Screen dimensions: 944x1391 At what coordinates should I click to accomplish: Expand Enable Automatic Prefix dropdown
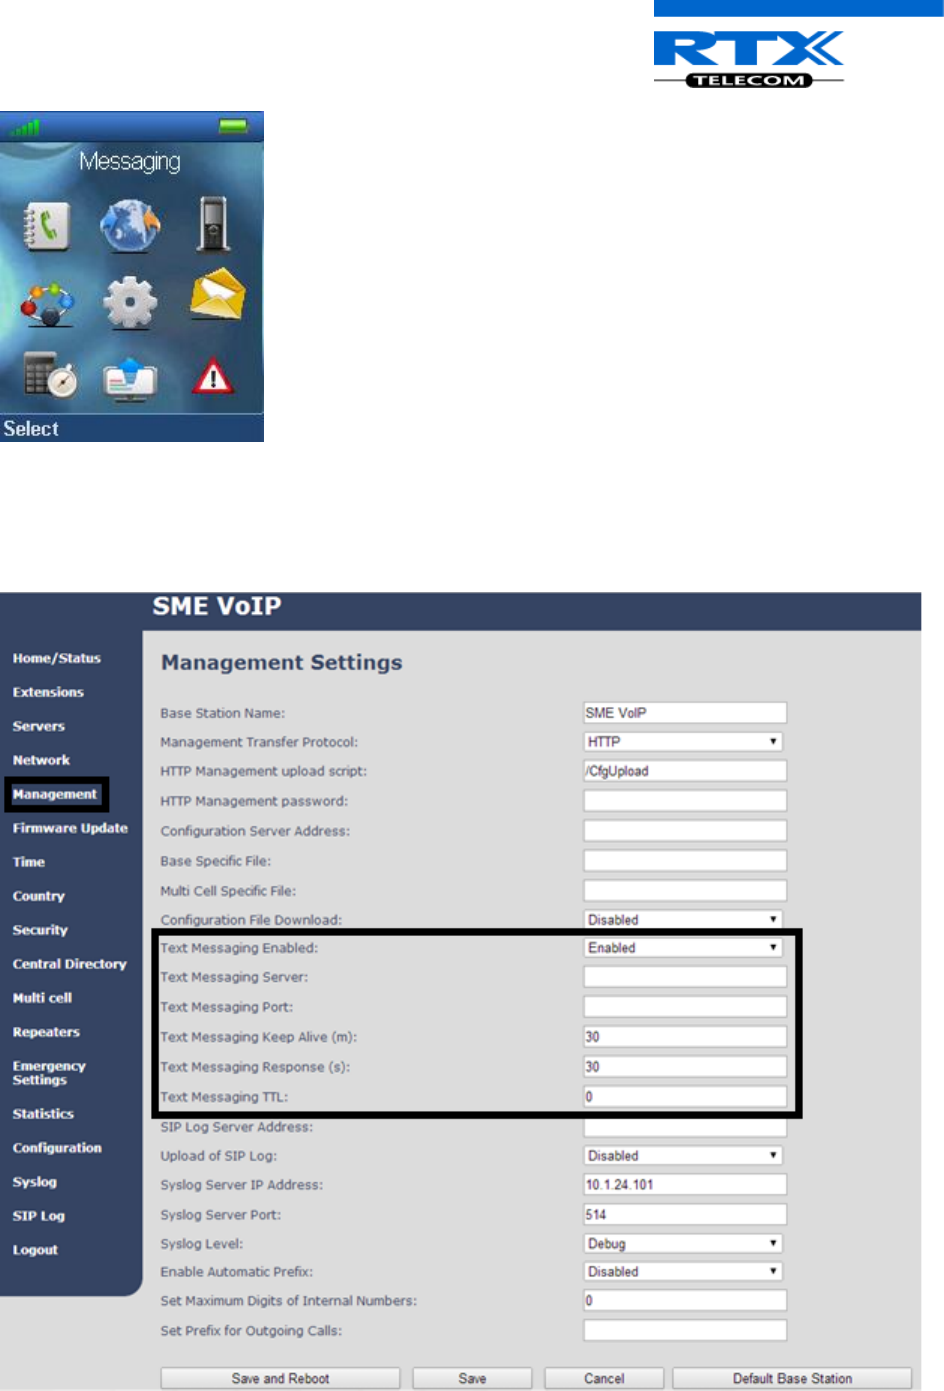point(683,1272)
